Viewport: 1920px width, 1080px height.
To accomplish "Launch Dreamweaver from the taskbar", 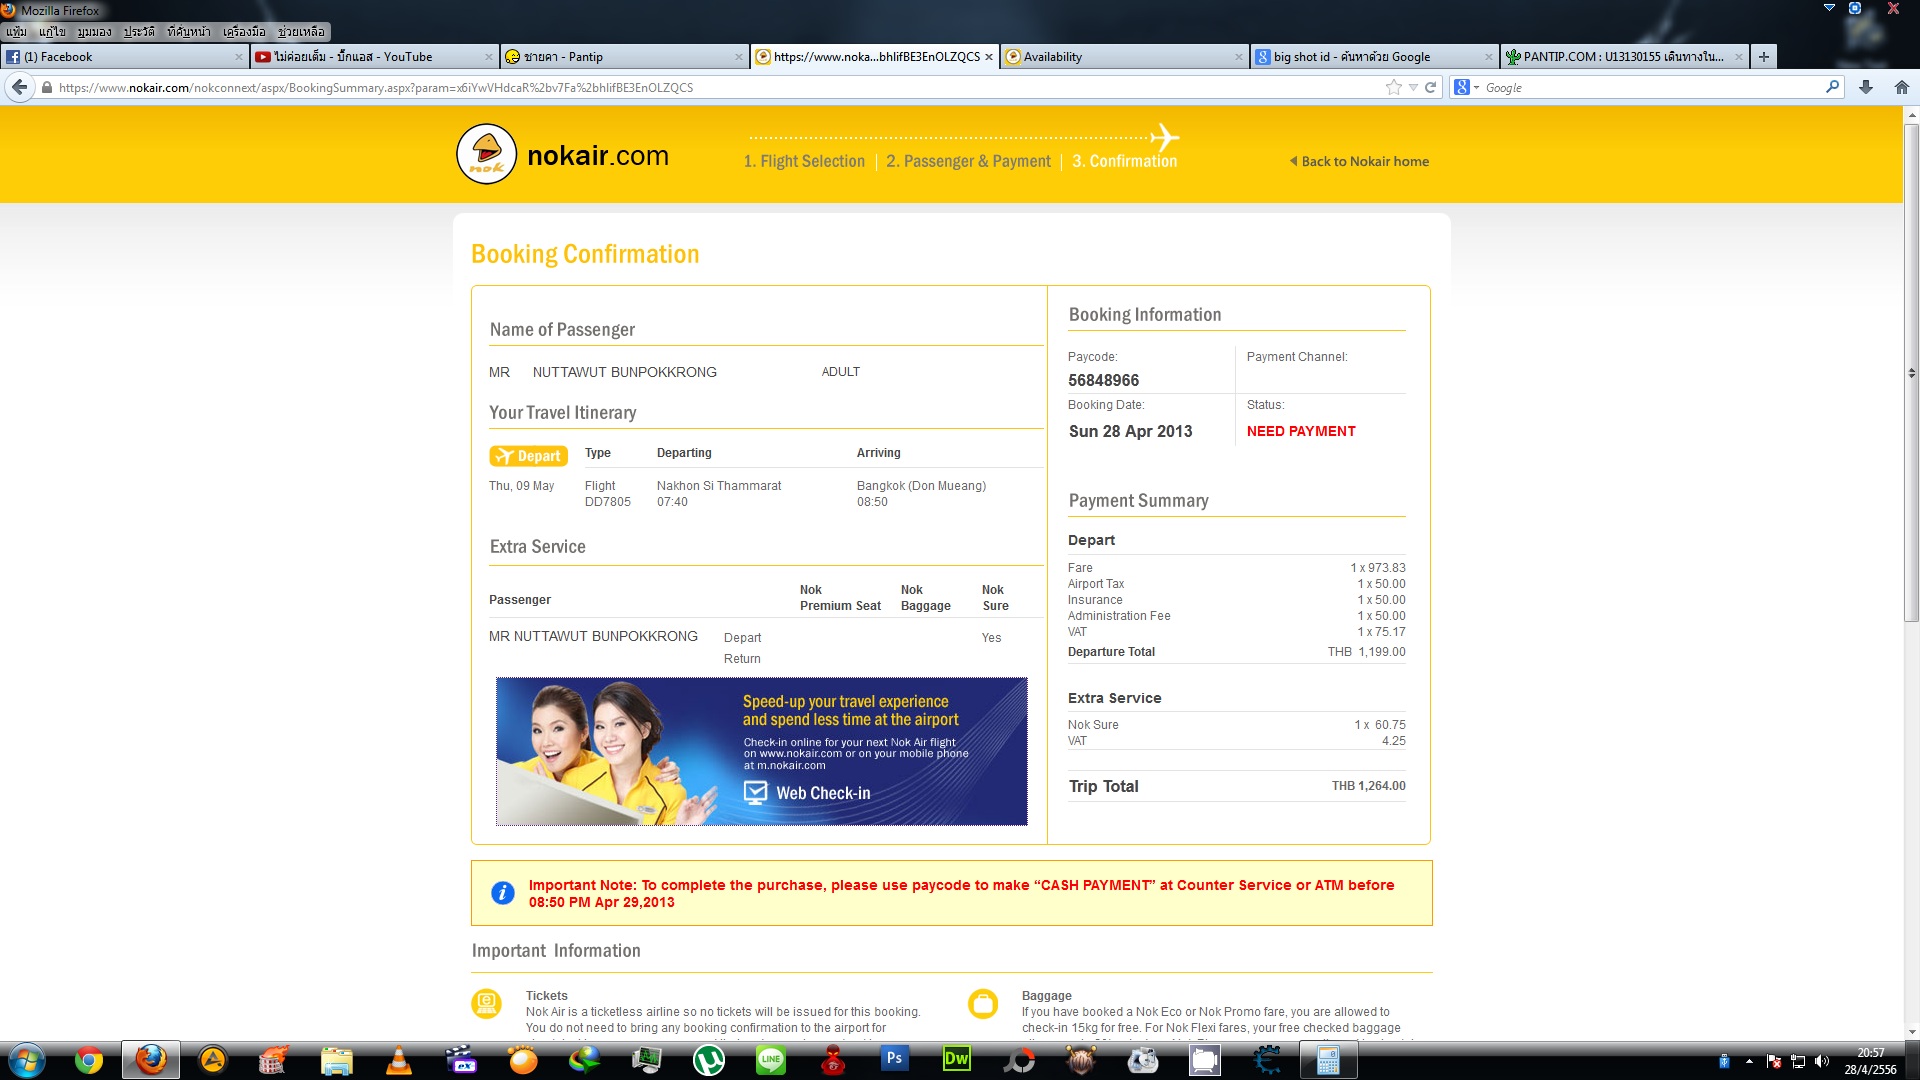I will coord(957,1060).
